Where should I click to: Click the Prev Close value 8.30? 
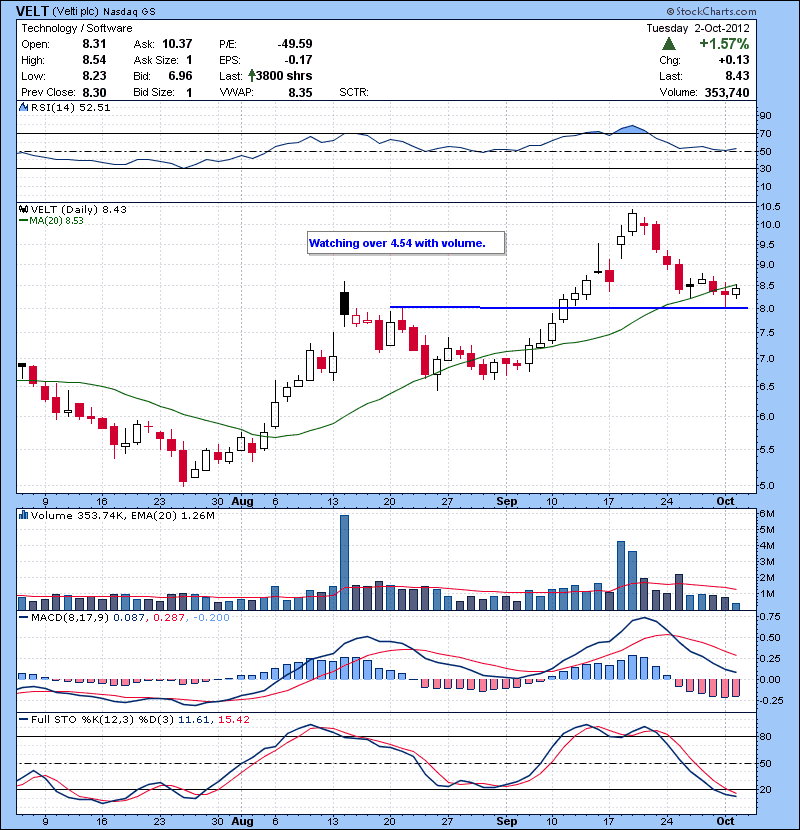click(94, 93)
